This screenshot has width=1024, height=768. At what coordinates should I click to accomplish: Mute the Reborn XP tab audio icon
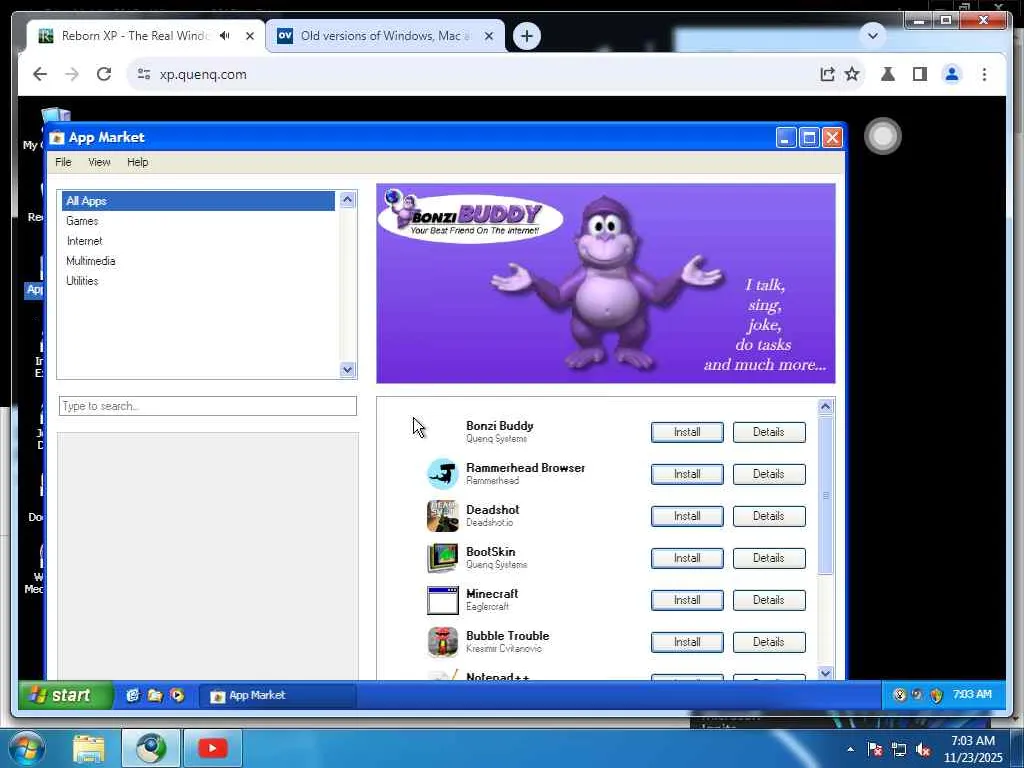point(225,36)
